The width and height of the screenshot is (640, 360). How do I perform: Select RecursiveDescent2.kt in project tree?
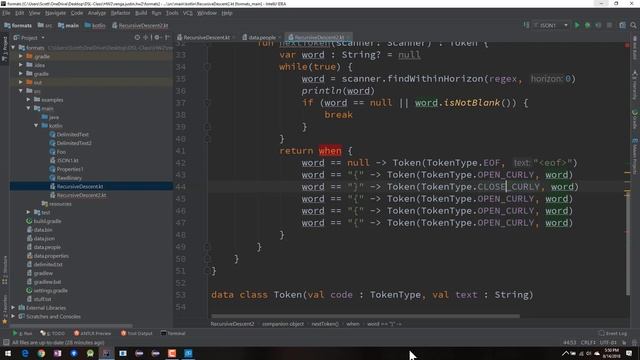[81, 195]
